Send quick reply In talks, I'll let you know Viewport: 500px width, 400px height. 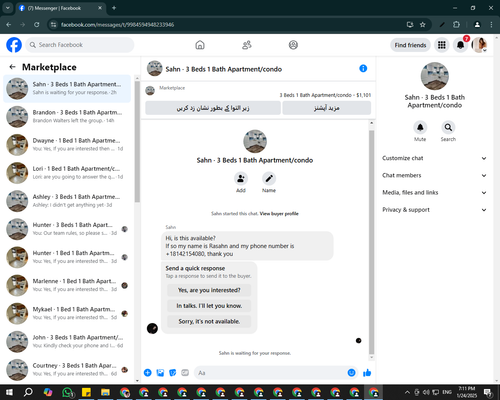(209, 306)
